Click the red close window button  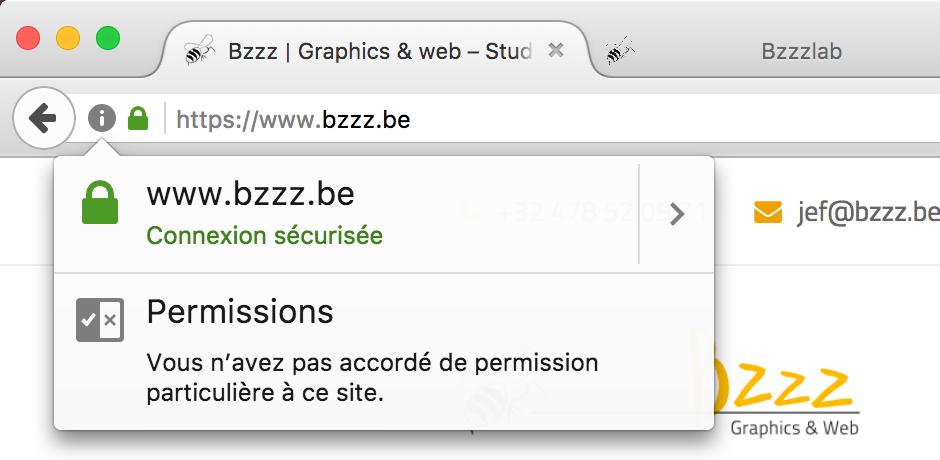(28, 38)
